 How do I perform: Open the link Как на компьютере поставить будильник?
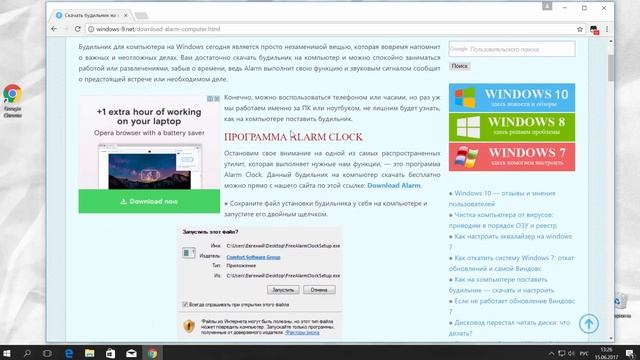tap(502, 285)
